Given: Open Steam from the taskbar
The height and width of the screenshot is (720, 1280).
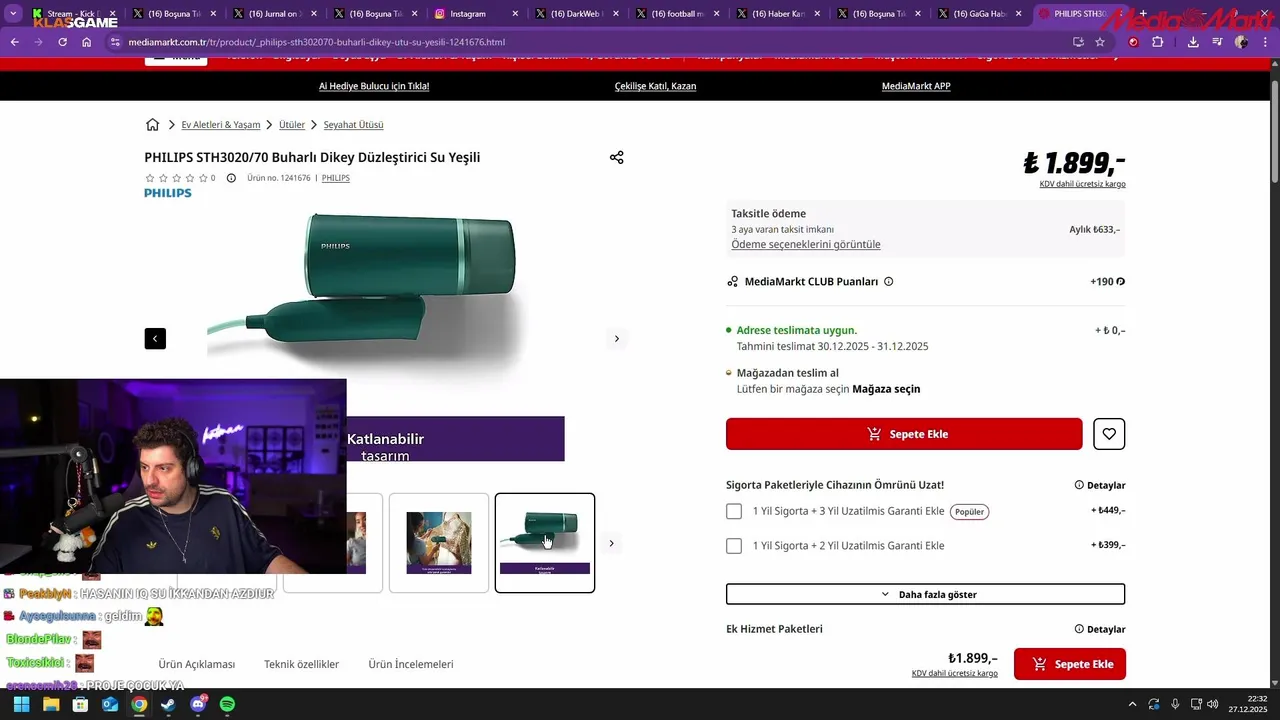Looking at the screenshot, I should [x=168, y=704].
